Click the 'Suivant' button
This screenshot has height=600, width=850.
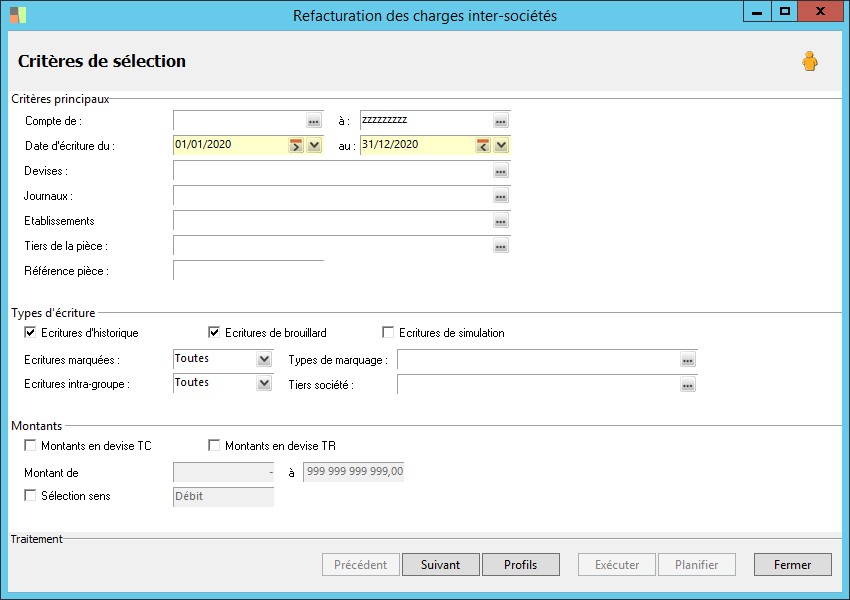[440, 565]
